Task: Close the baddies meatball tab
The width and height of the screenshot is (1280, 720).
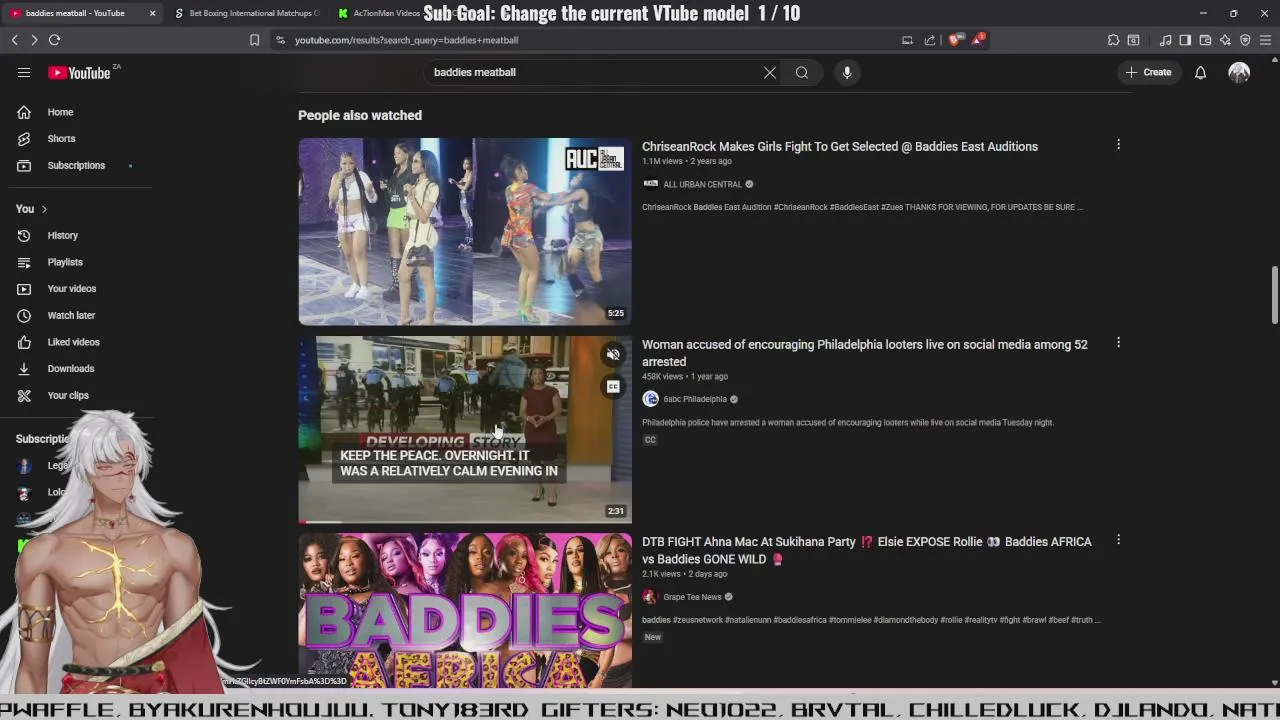Action: click(x=152, y=13)
